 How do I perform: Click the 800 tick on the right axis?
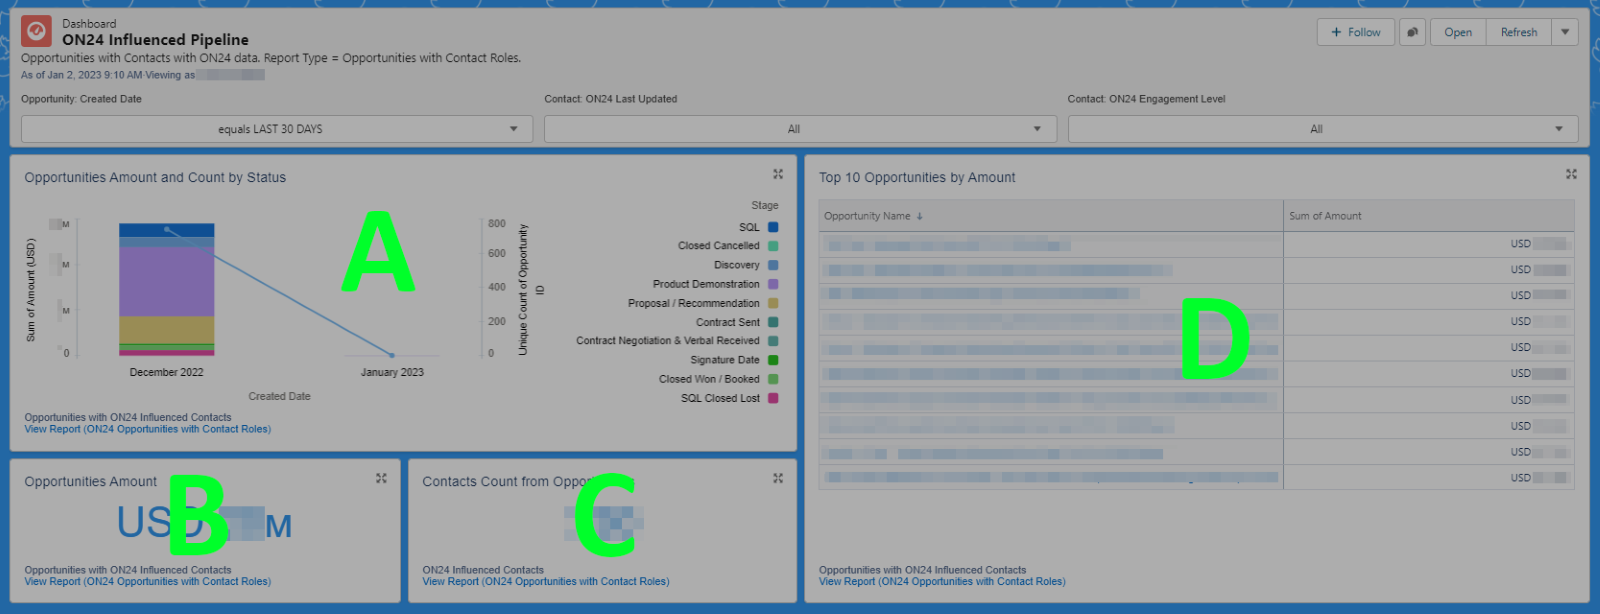click(497, 224)
